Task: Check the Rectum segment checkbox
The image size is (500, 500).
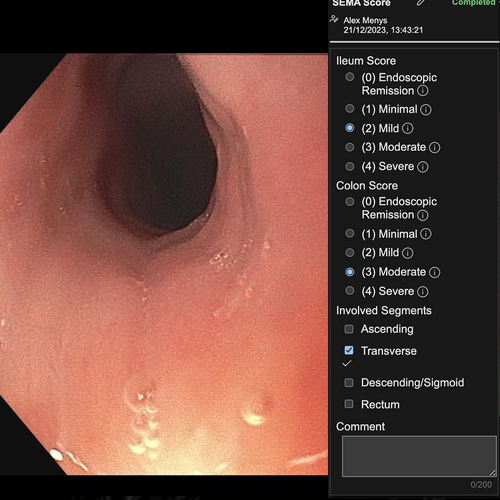Action: (349, 404)
